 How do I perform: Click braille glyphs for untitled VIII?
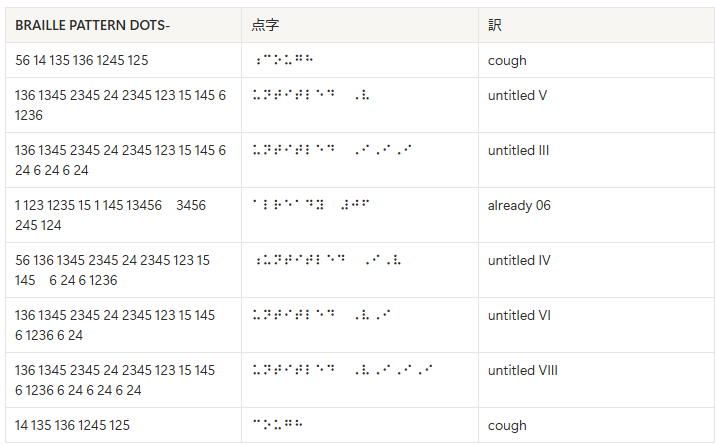[342, 370]
